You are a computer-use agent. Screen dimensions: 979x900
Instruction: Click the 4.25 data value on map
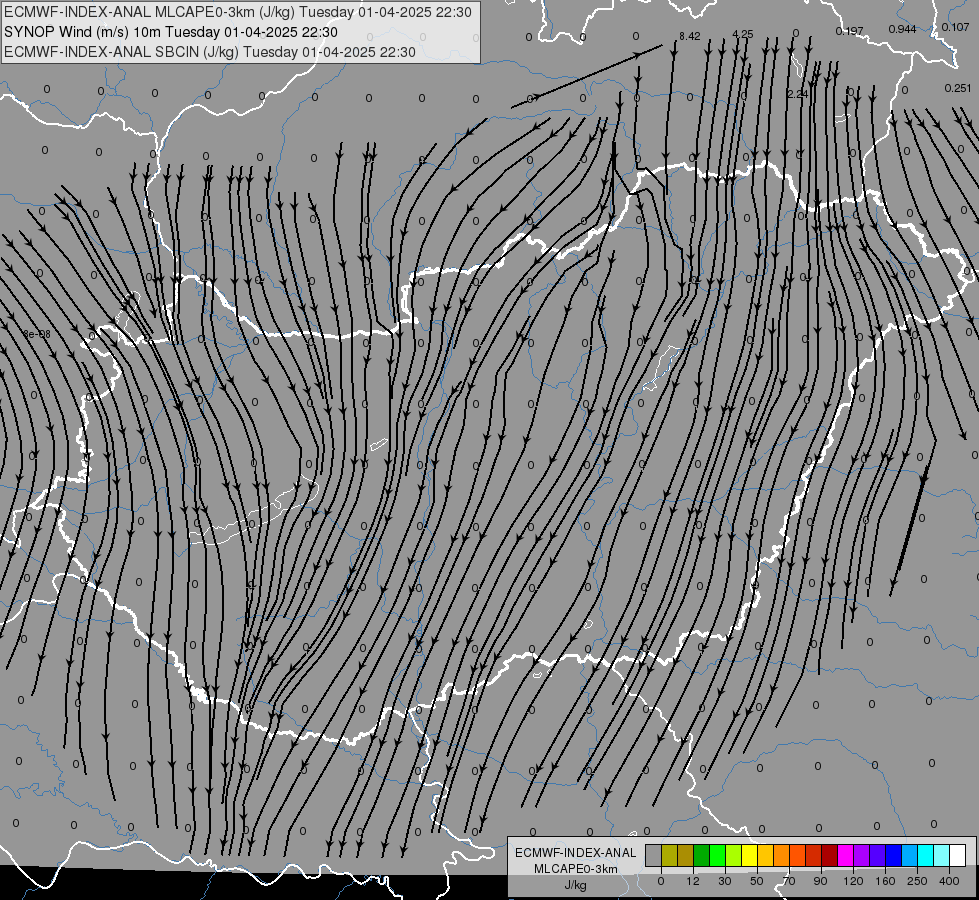coord(743,34)
